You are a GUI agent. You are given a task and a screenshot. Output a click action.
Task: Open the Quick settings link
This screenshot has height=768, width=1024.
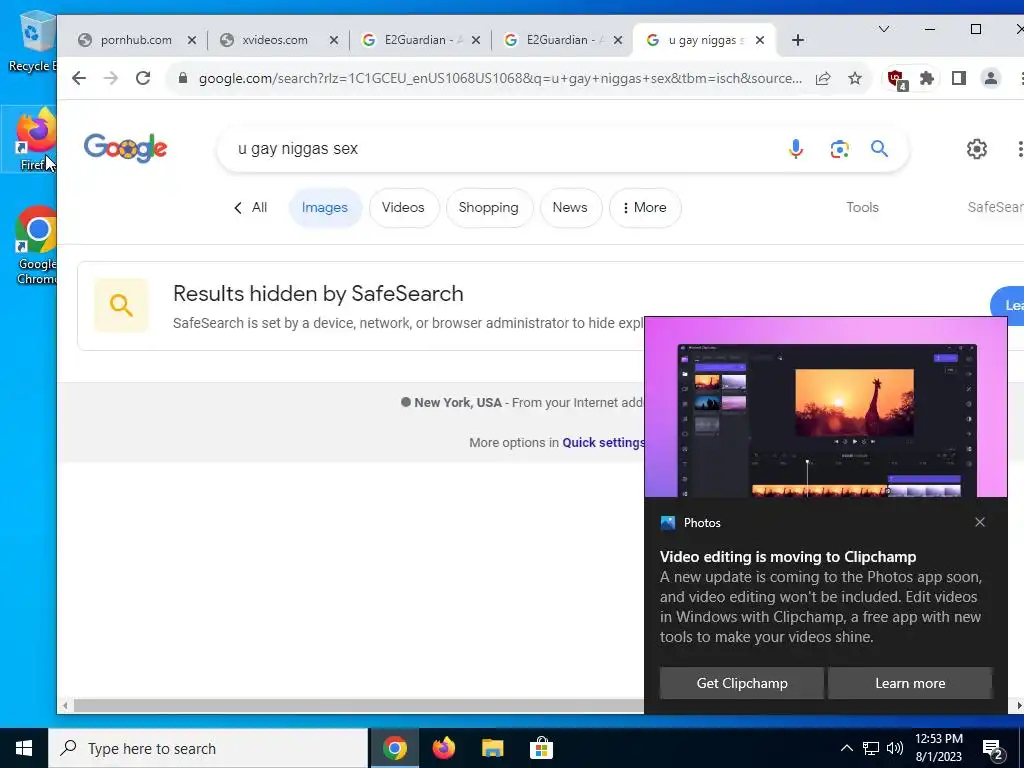tap(603, 442)
